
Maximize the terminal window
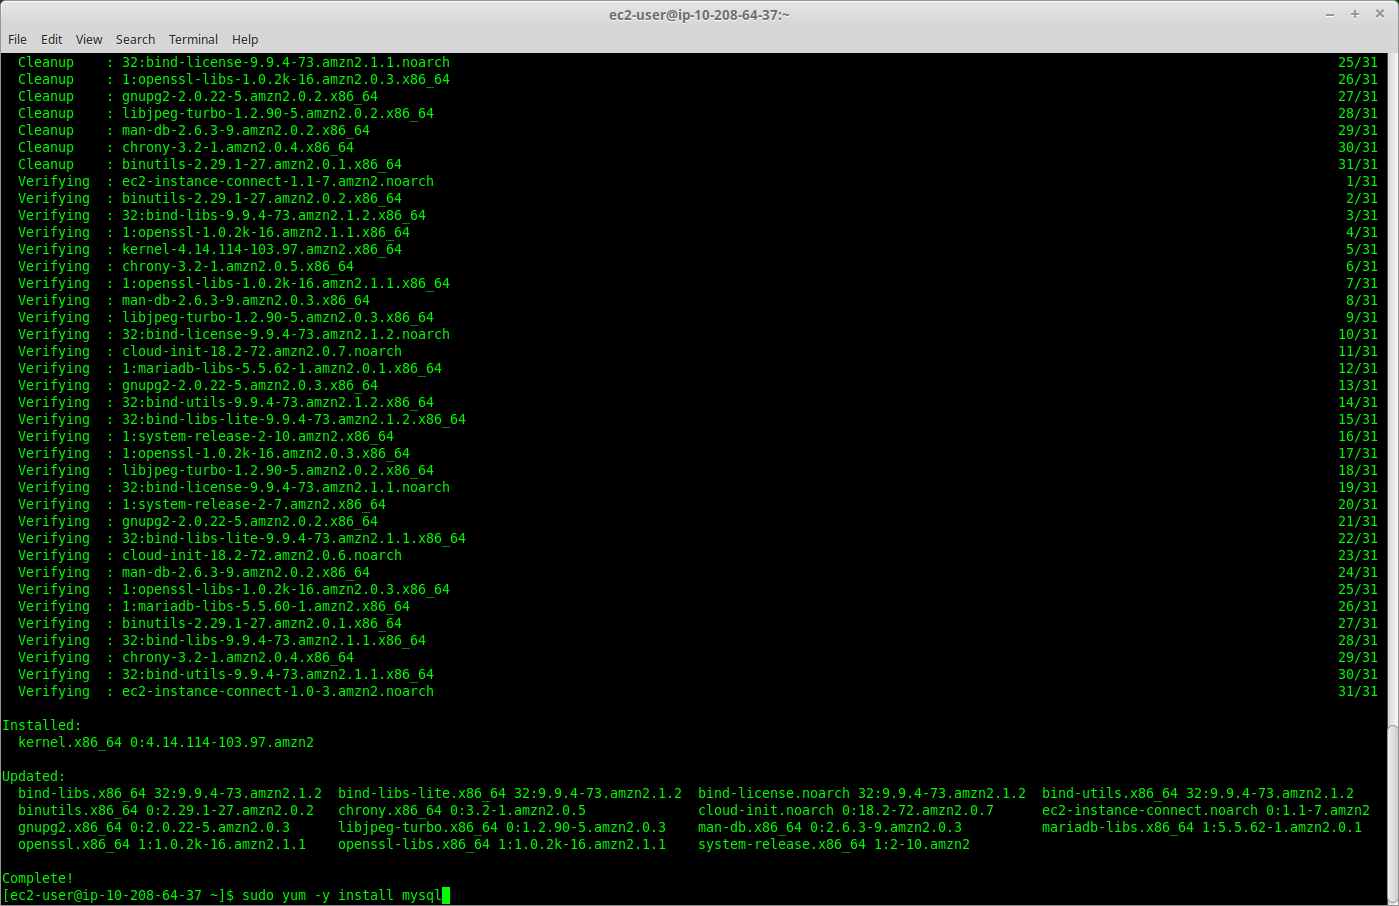pyautogui.click(x=1355, y=14)
